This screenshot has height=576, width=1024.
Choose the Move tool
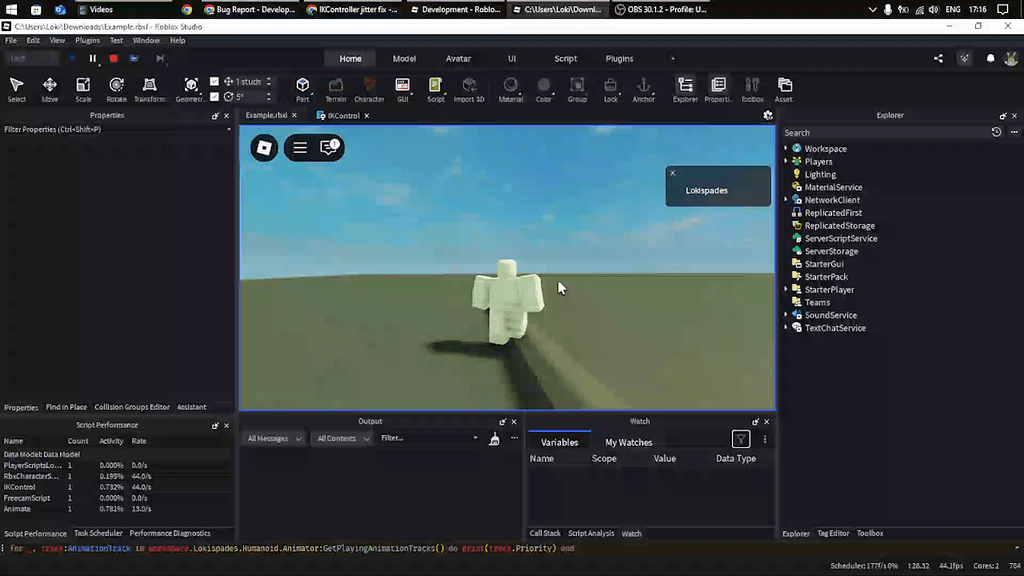(x=50, y=89)
